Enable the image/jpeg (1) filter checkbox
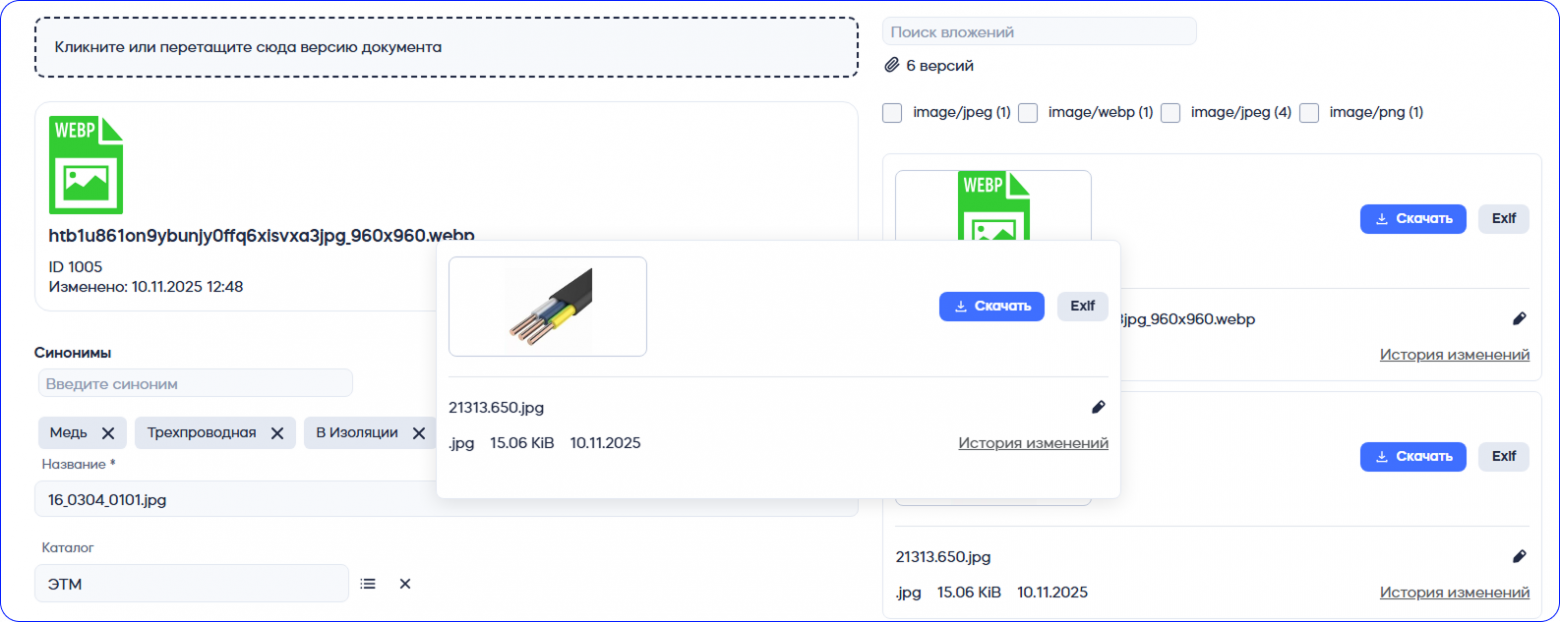Image resolution: width=1560 pixels, height=622 pixels. pos(892,113)
